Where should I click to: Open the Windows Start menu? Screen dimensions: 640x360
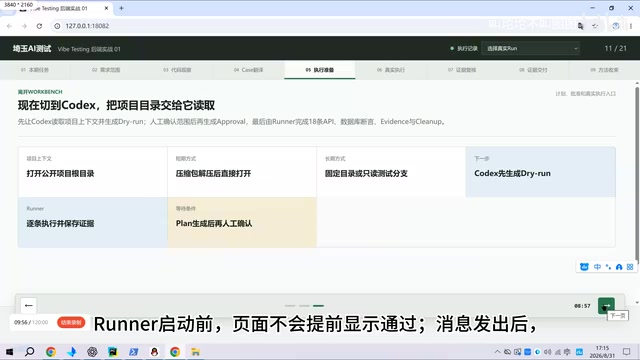click(9, 351)
